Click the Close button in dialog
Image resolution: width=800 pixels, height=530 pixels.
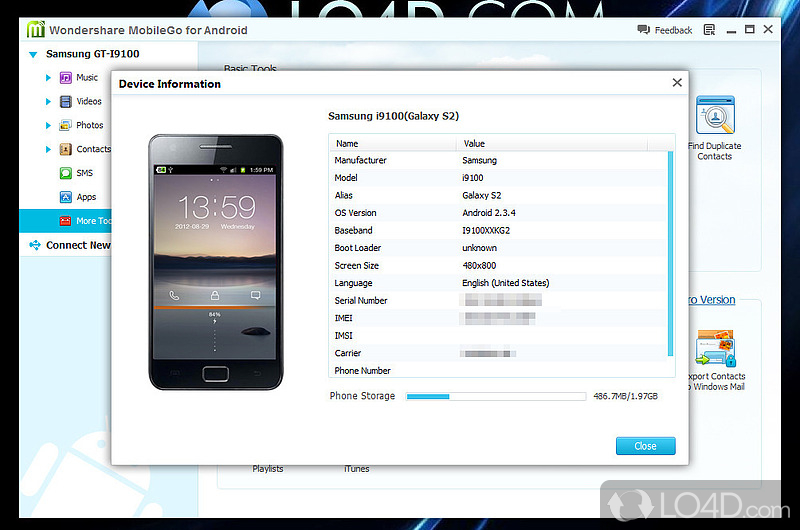tap(645, 446)
